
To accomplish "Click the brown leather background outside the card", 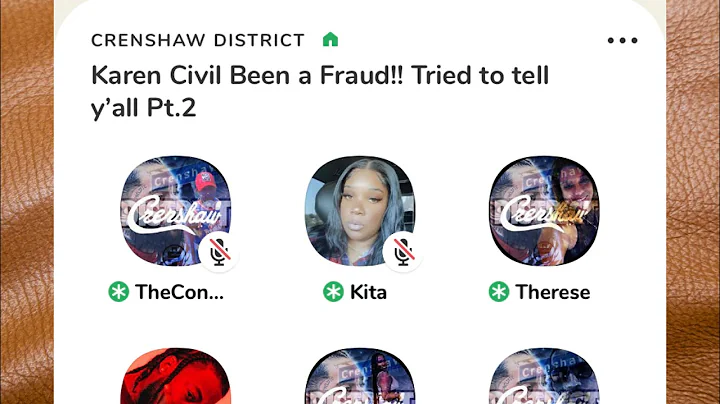I will (26, 202).
